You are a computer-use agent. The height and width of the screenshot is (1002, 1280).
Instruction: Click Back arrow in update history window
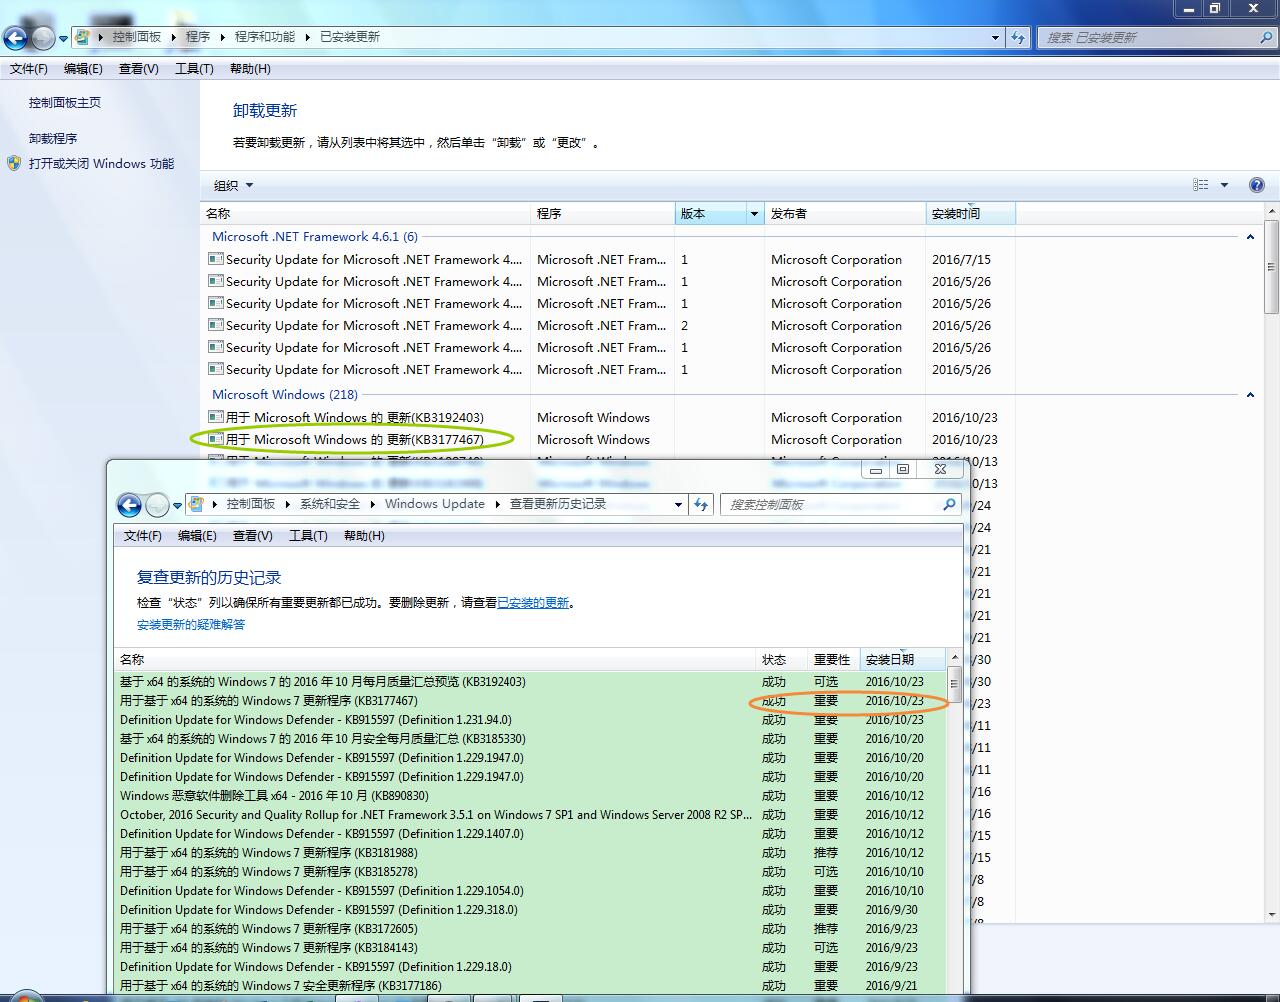tap(129, 505)
